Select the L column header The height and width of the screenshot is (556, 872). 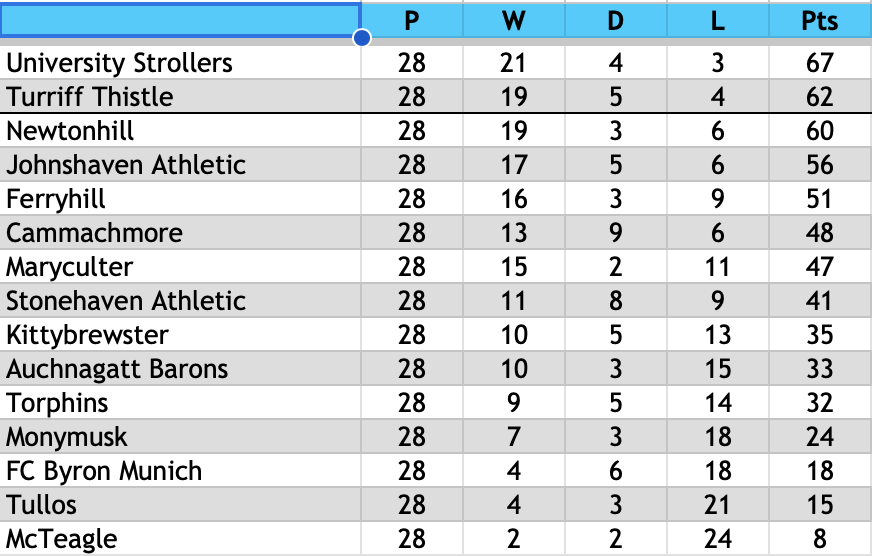(x=717, y=21)
